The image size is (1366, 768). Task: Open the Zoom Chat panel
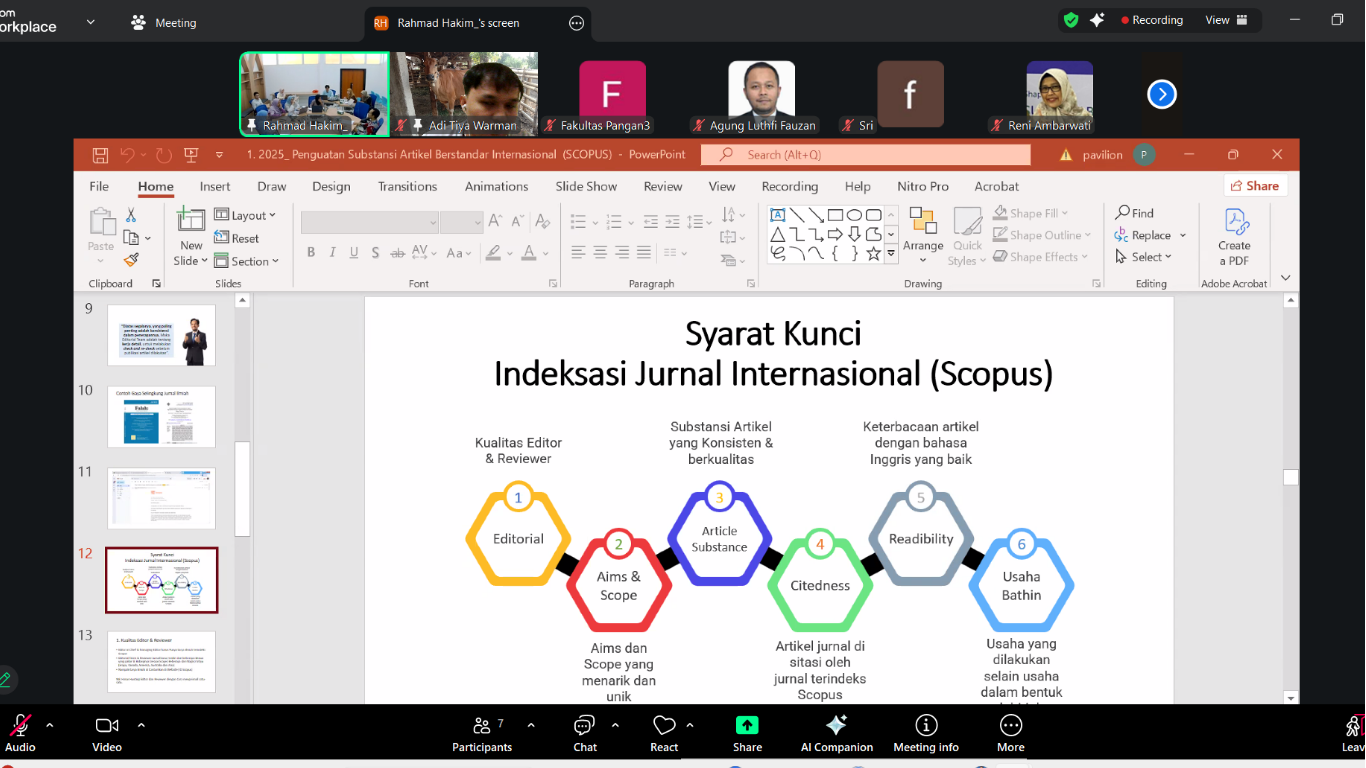click(x=585, y=732)
